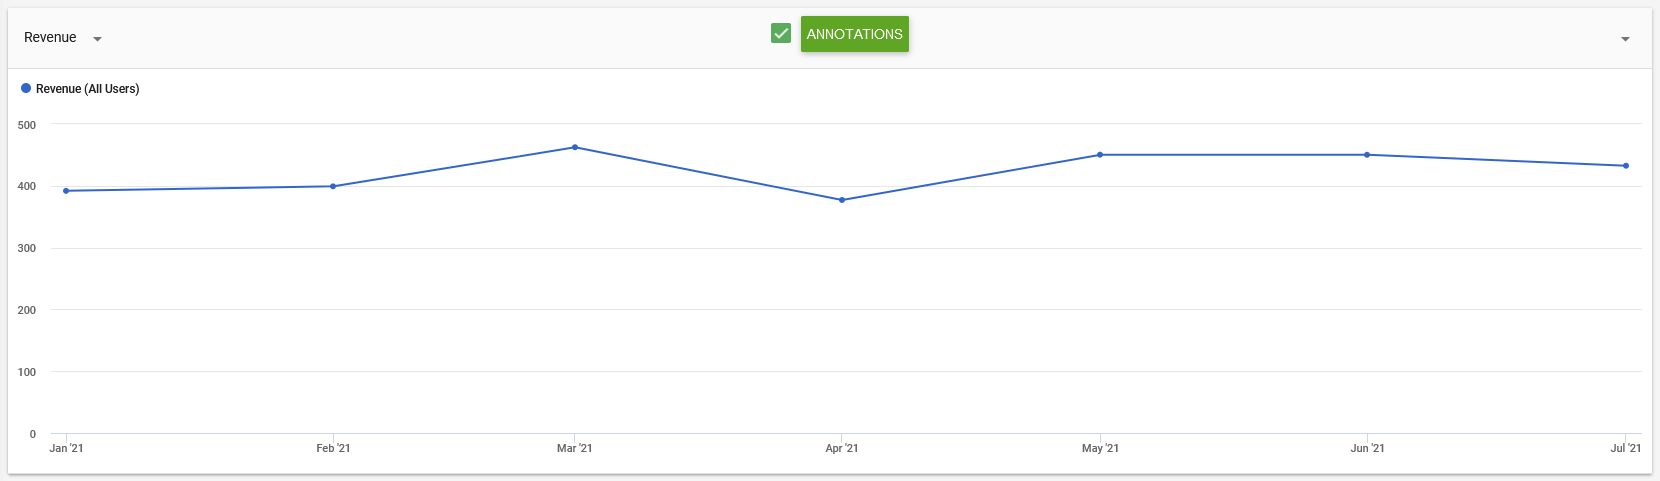Select the Feb '21 data point
This screenshot has width=1660, height=481.
tap(333, 186)
